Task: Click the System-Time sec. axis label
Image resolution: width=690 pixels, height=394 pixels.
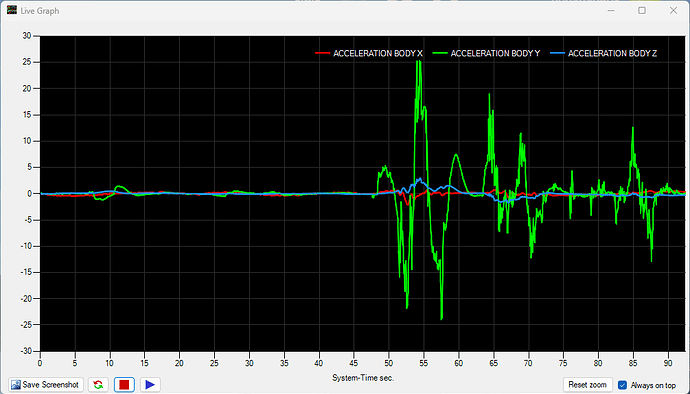Action: (363, 378)
